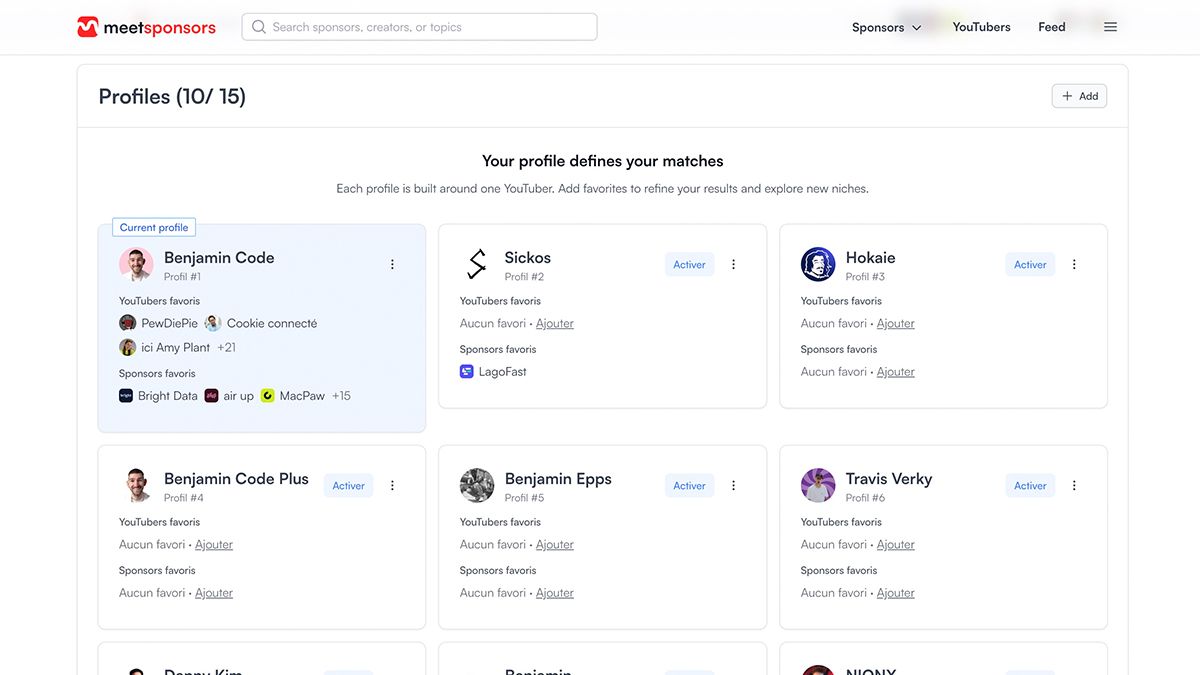Viewport: 1200px width, 675px height.
Task: Open three-dot menu on Benjamin Code profile
Action: tap(392, 264)
